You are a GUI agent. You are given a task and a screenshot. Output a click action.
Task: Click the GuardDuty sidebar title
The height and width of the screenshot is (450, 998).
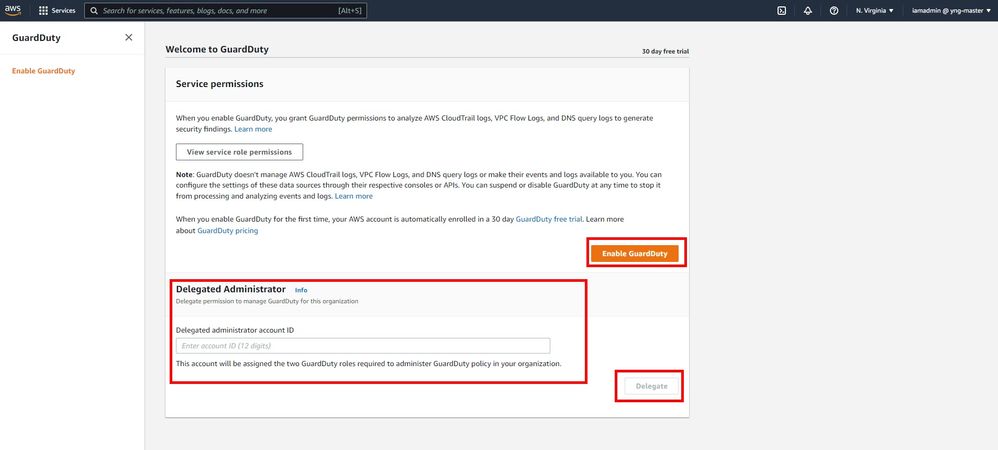coord(36,38)
